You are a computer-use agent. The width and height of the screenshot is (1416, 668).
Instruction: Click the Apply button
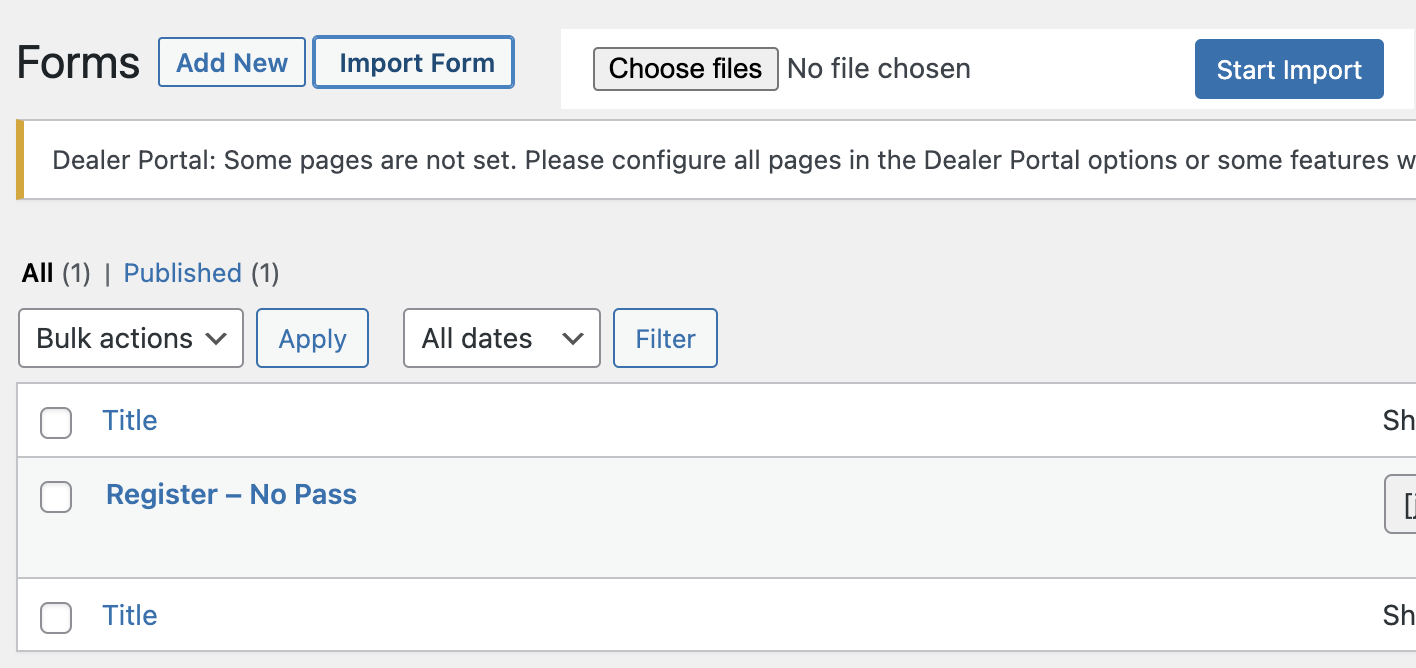coord(312,338)
